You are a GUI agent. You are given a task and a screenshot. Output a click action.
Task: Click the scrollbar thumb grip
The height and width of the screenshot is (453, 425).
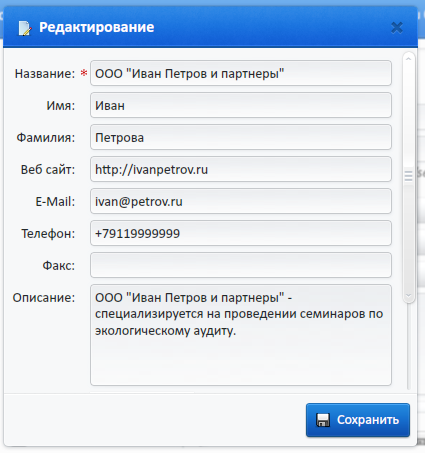point(408,176)
